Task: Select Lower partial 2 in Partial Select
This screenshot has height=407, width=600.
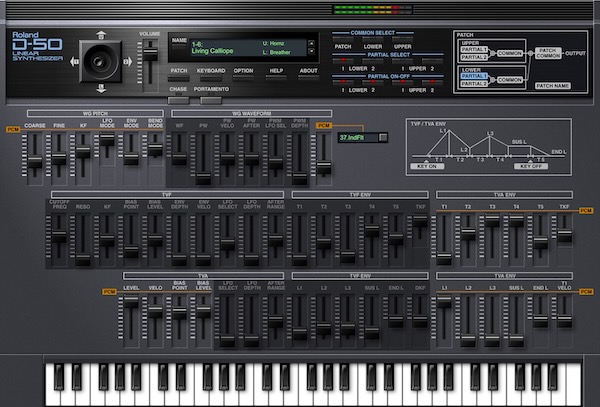Action: pyautogui.click(x=373, y=61)
